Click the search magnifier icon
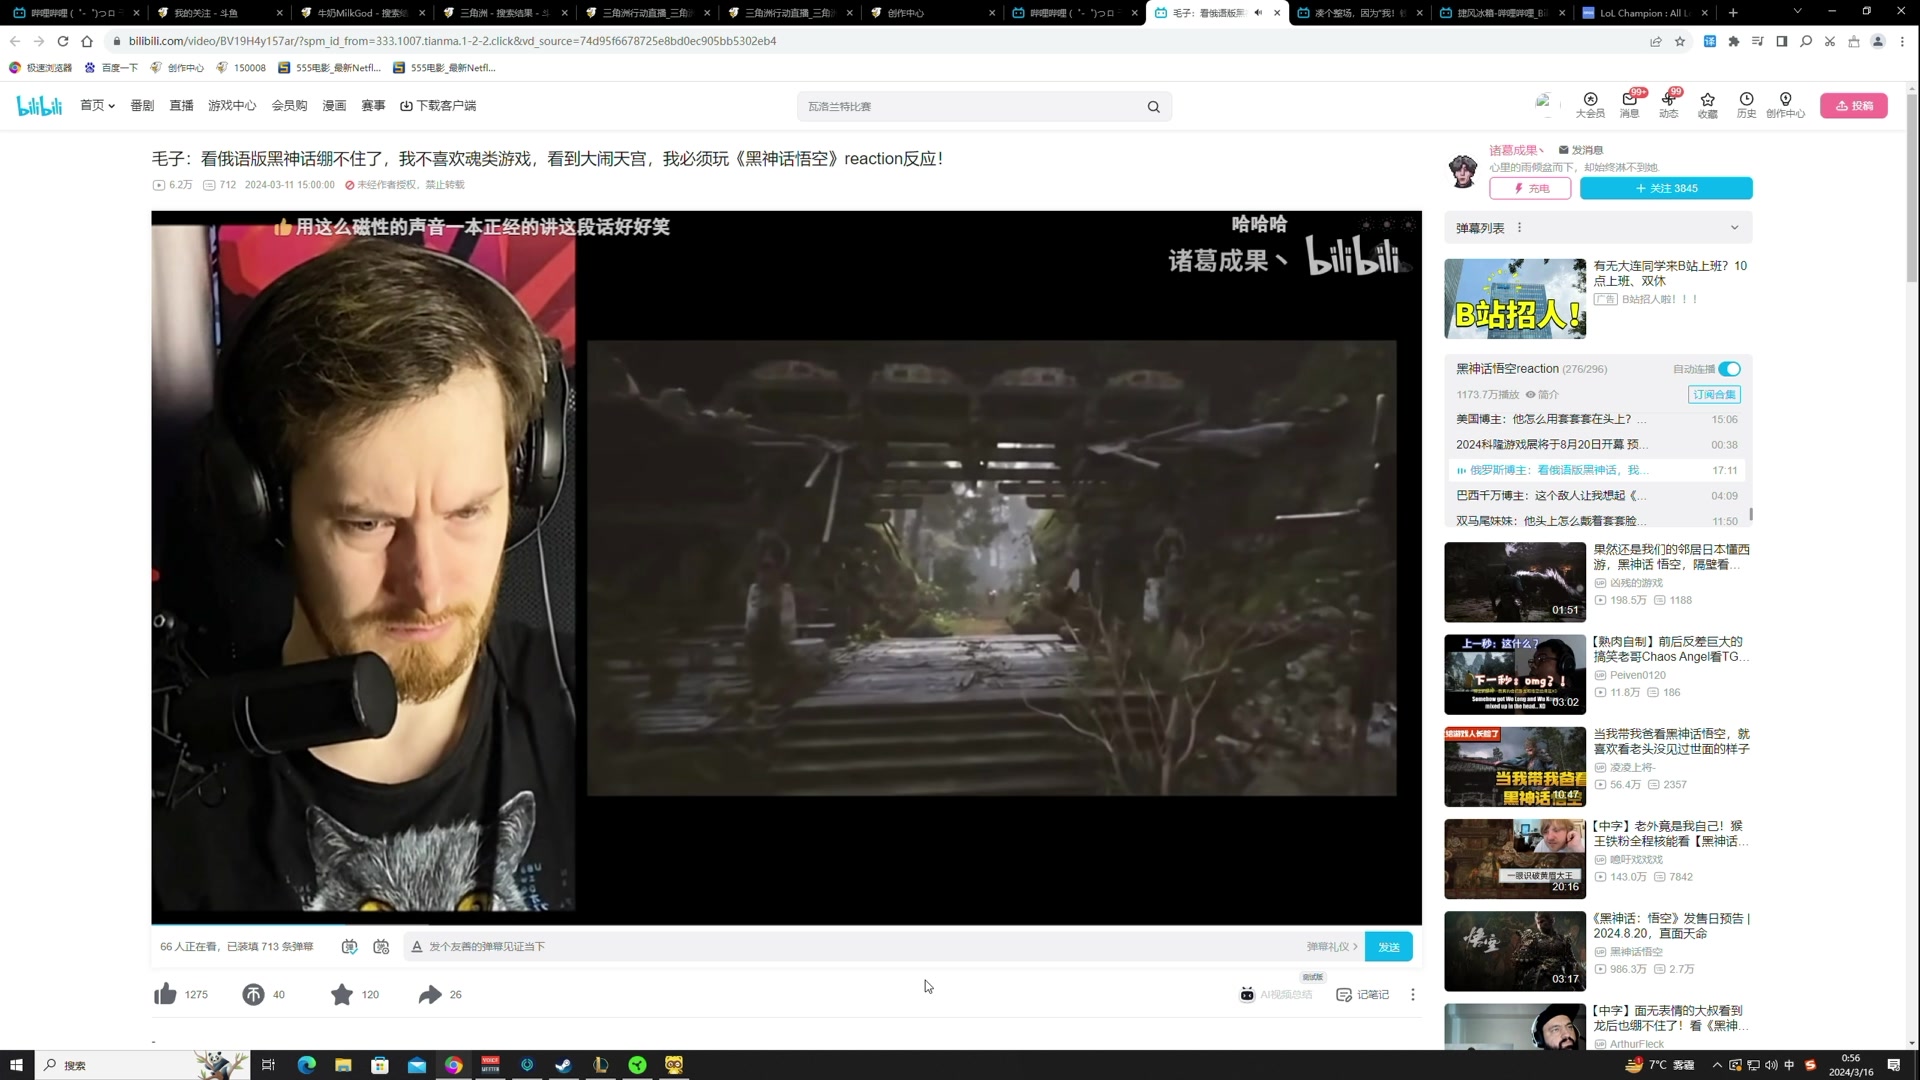Image resolution: width=1920 pixels, height=1080 pixels. click(1153, 107)
